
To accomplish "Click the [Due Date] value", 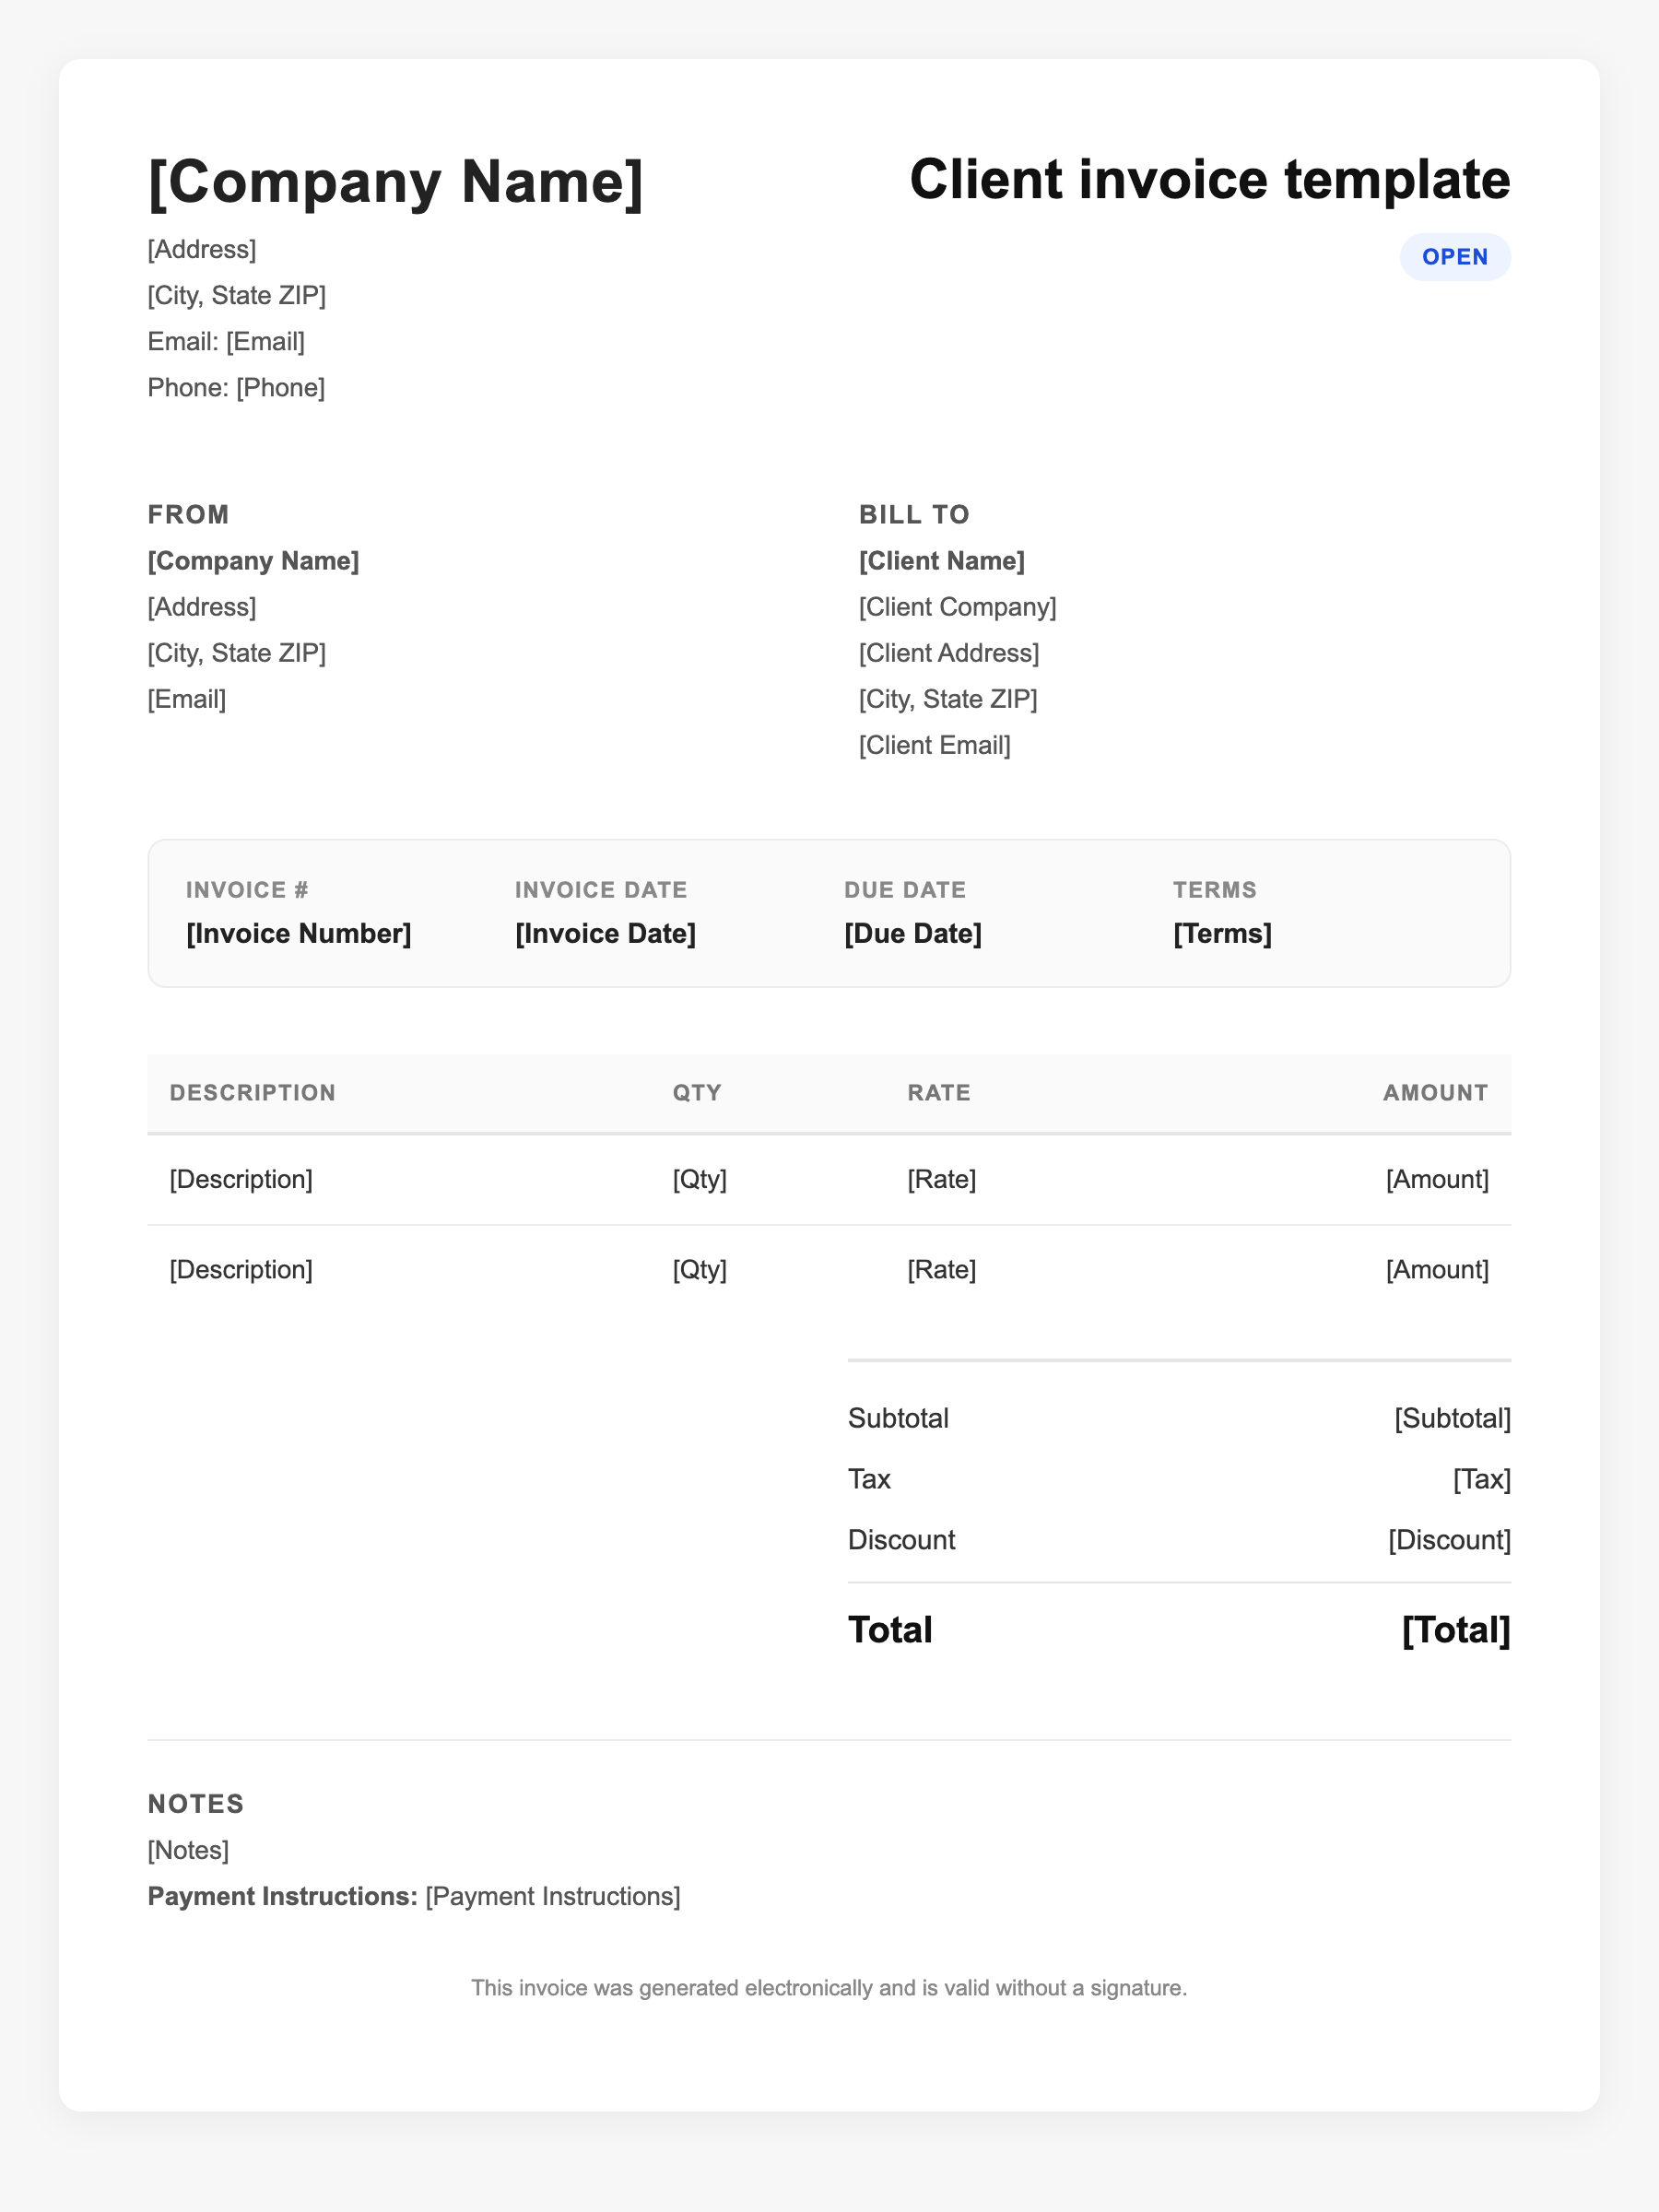I will (x=912, y=933).
